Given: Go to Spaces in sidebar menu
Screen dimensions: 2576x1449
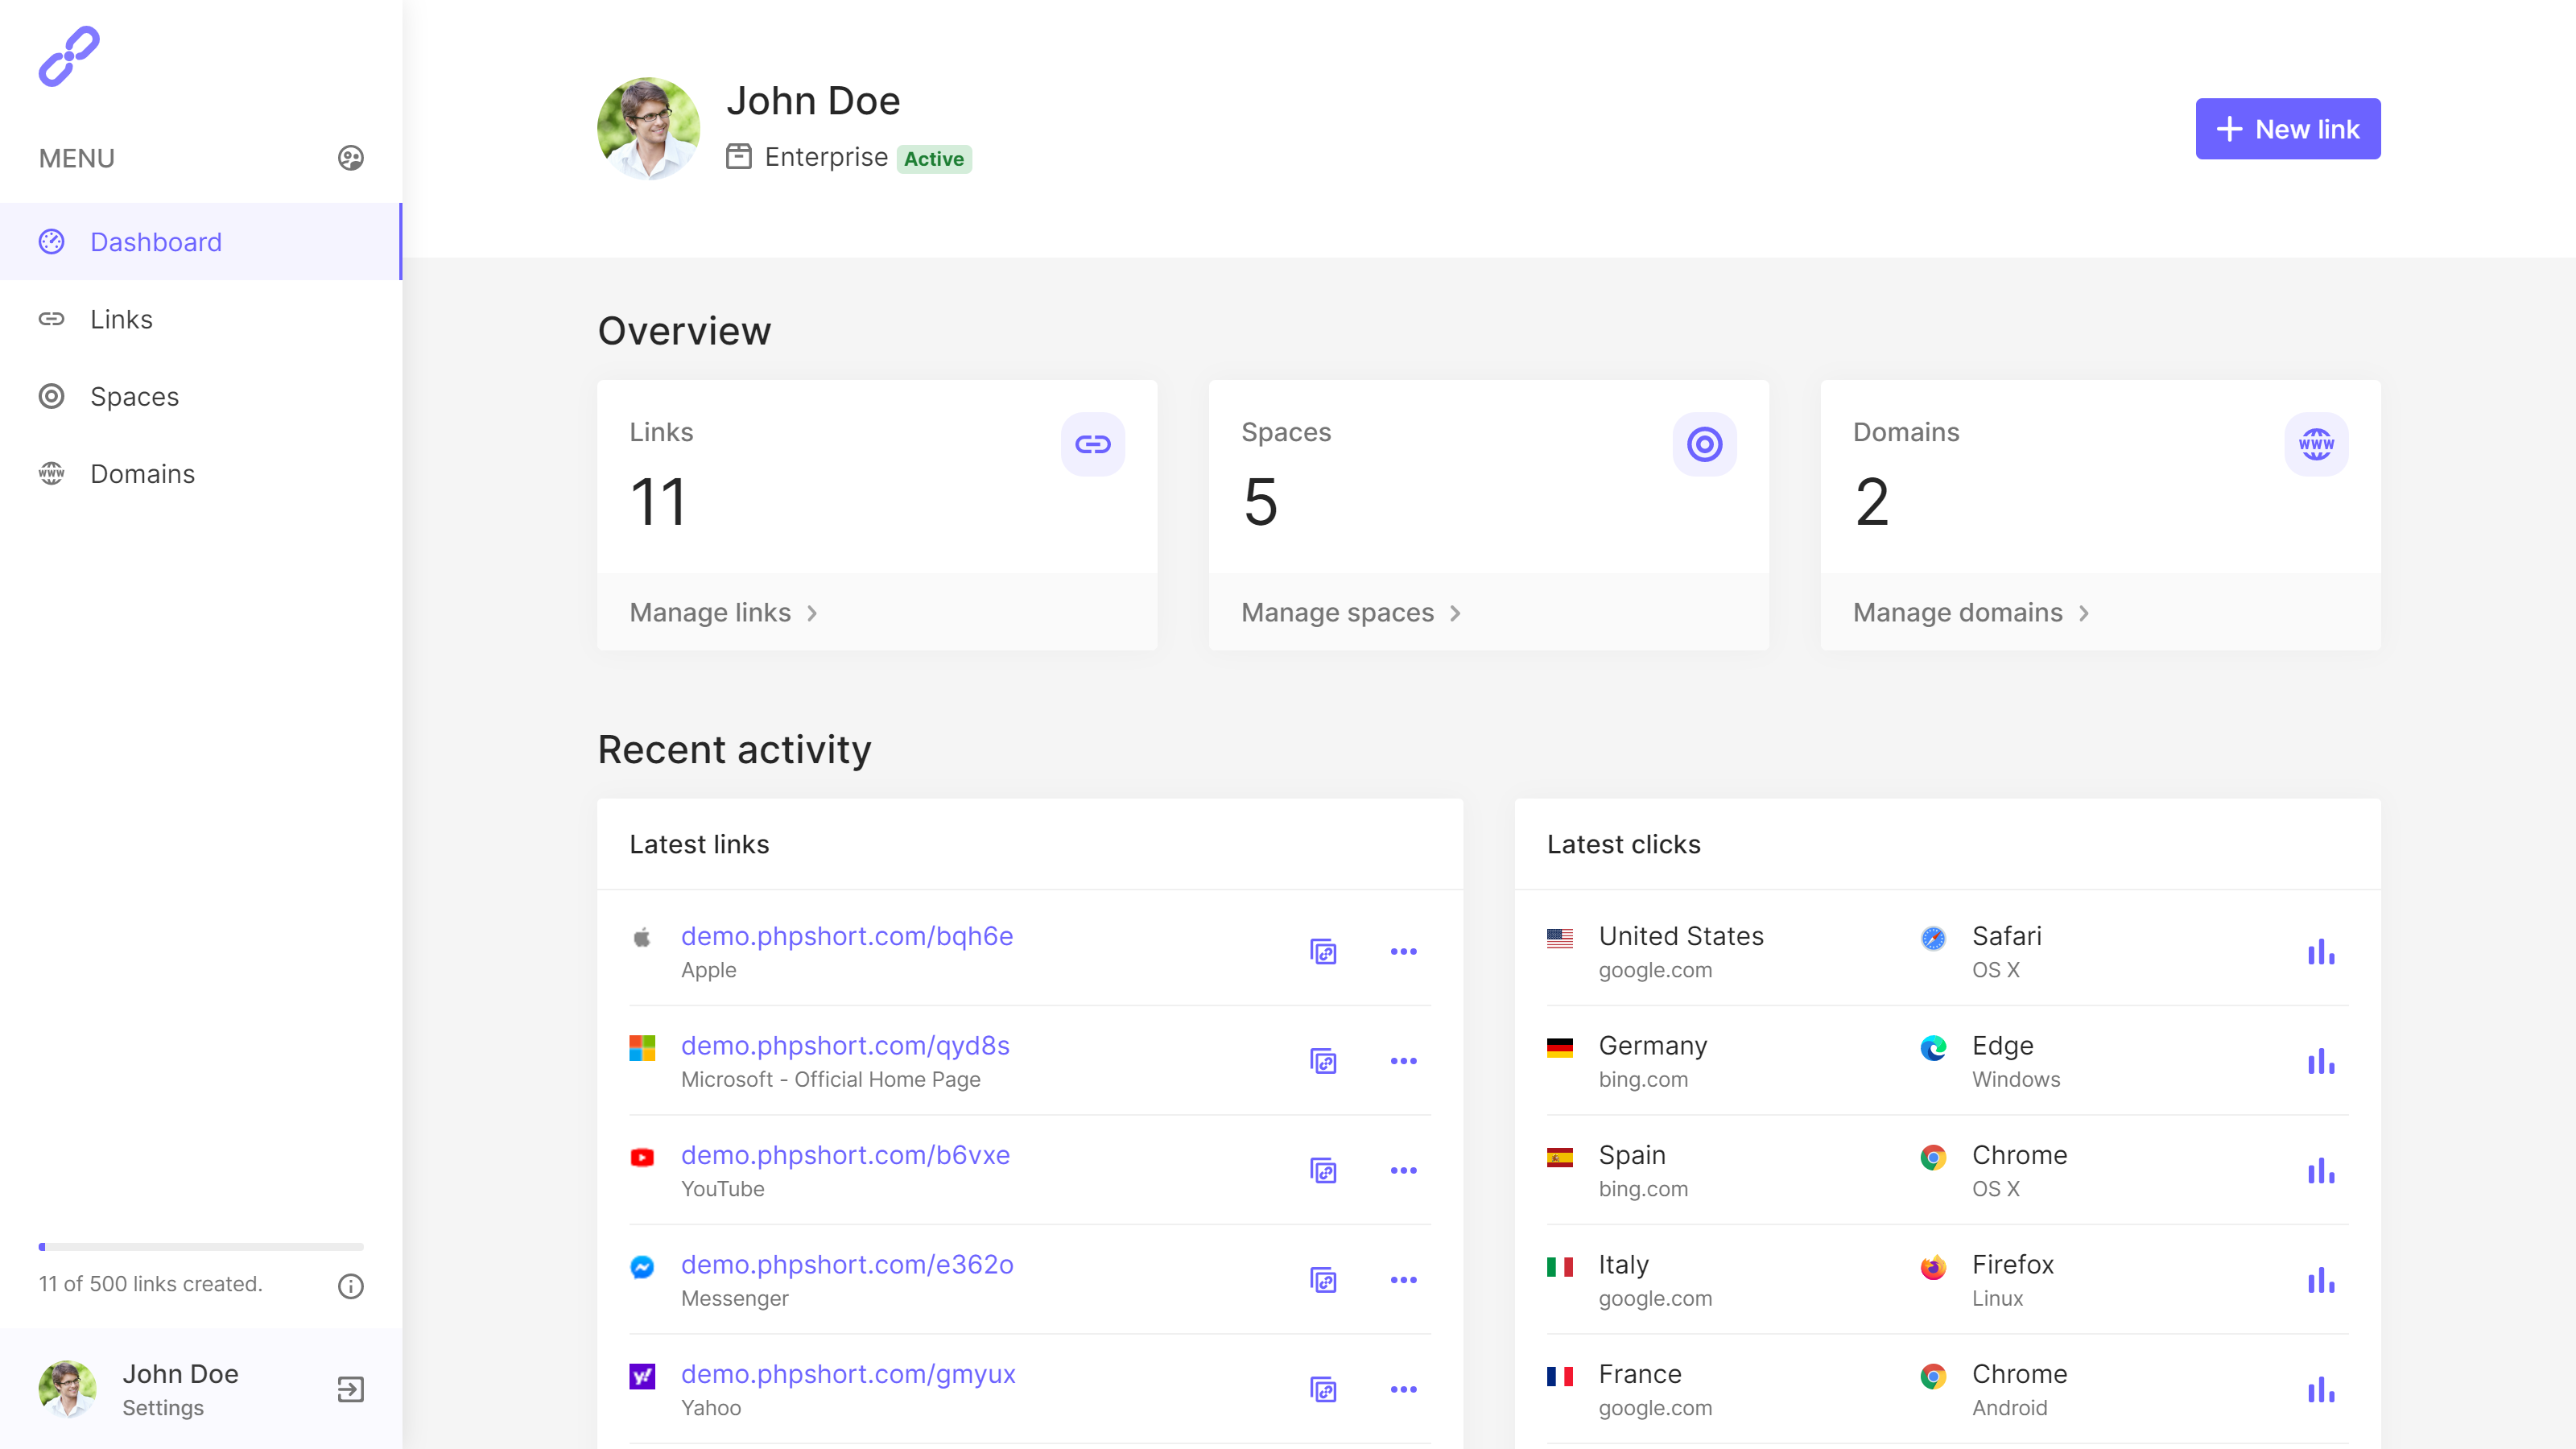Looking at the screenshot, I should [134, 396].
